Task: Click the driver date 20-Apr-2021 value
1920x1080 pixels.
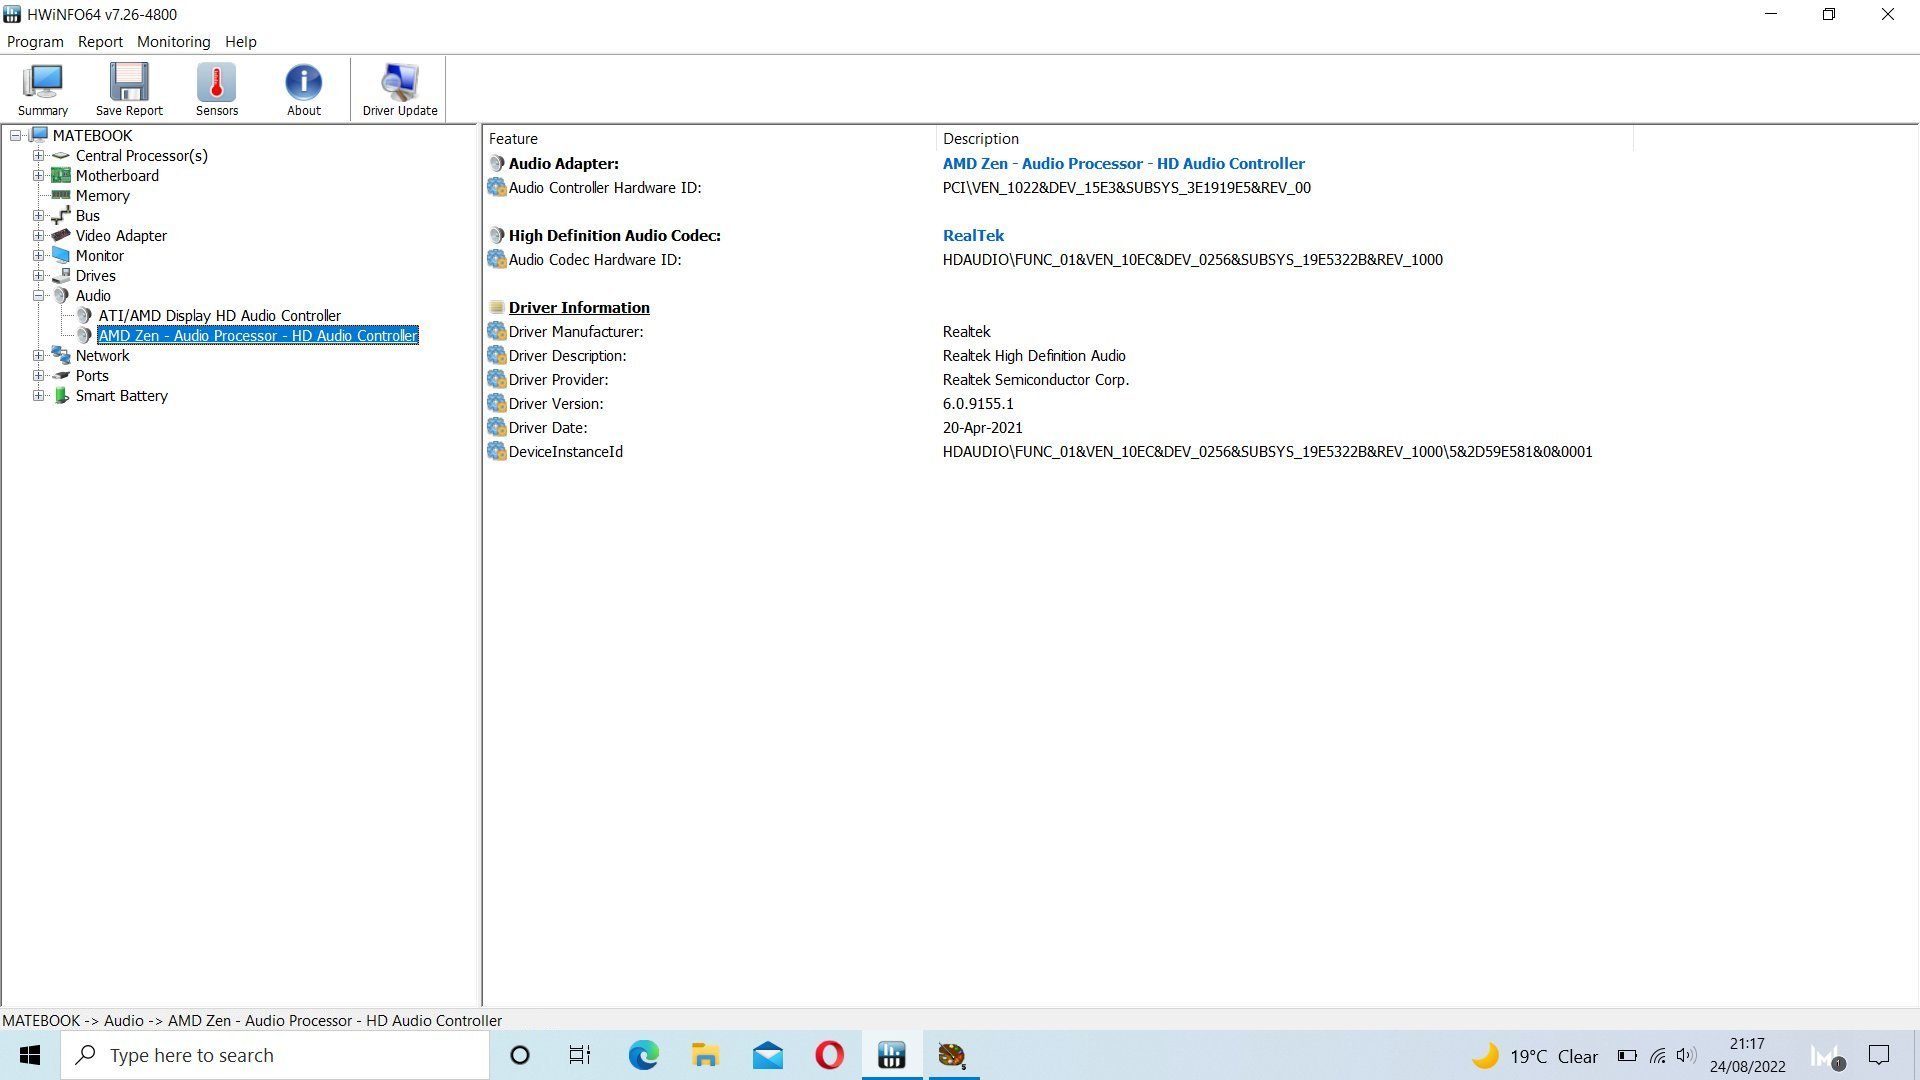Action: point(982,427)
